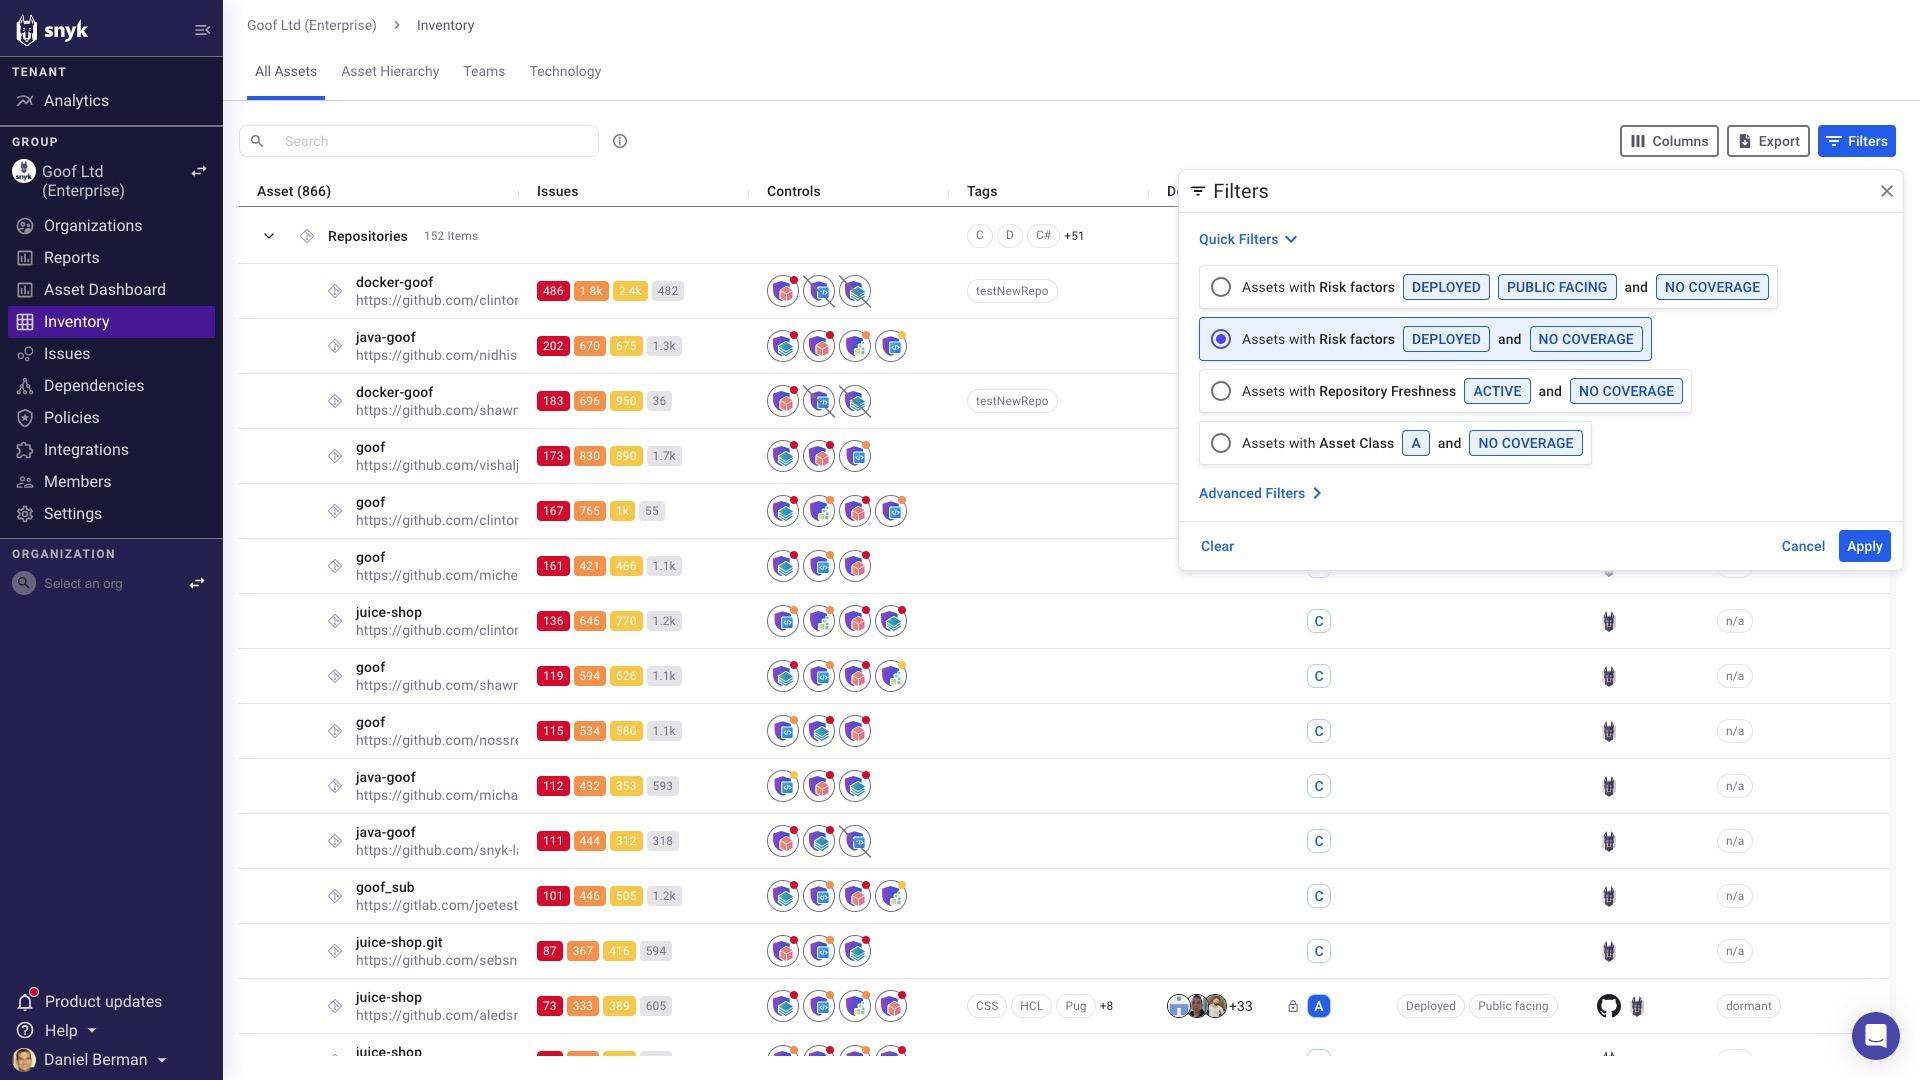Export the inventory
The image size is (1920, 1080).
(1768, 141)
